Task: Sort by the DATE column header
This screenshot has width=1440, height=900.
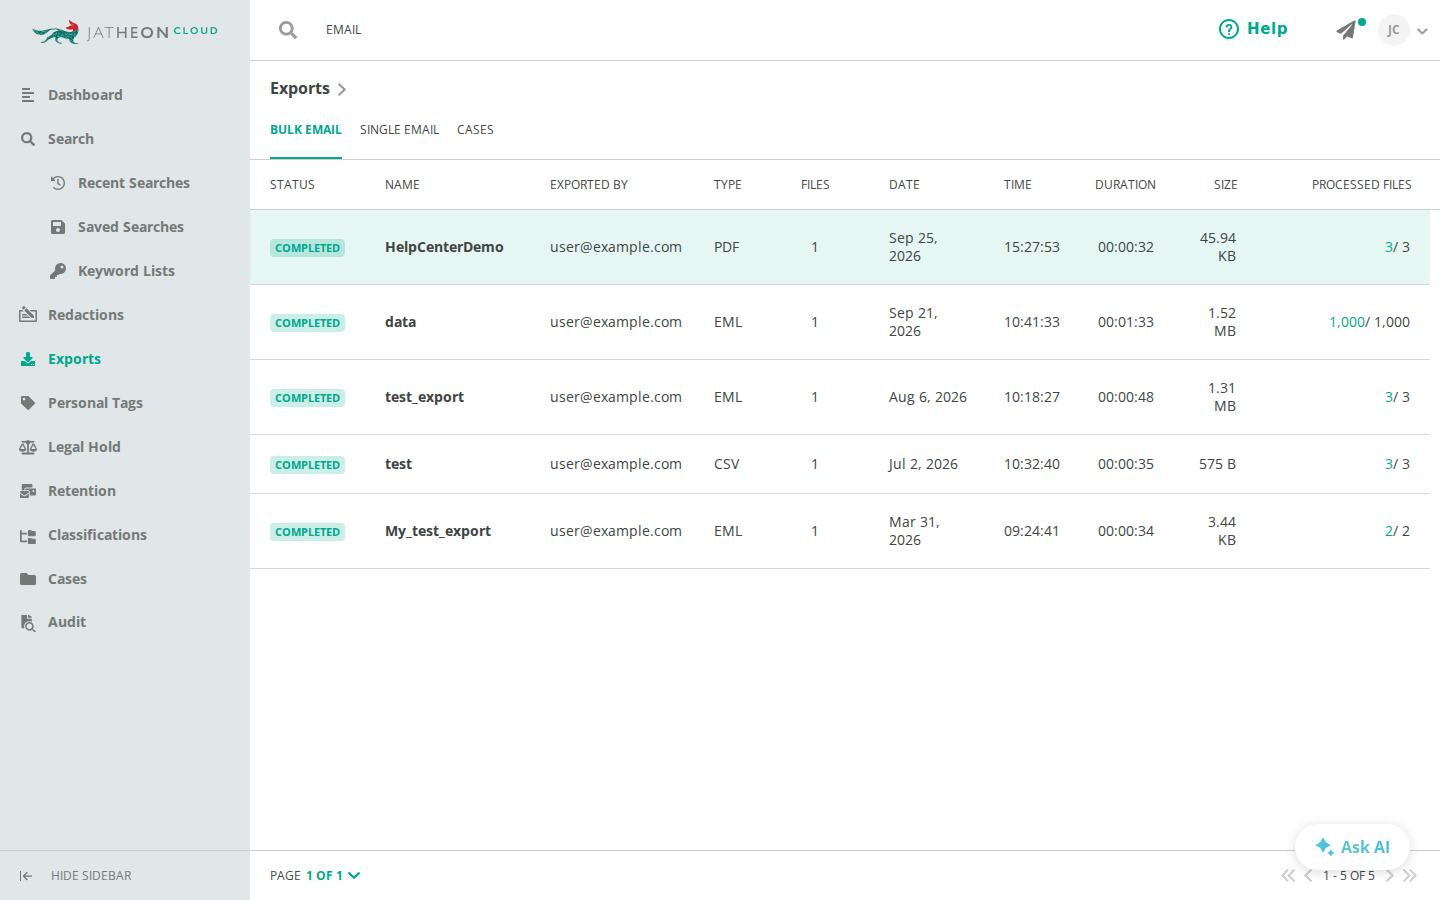Action: 904,185
